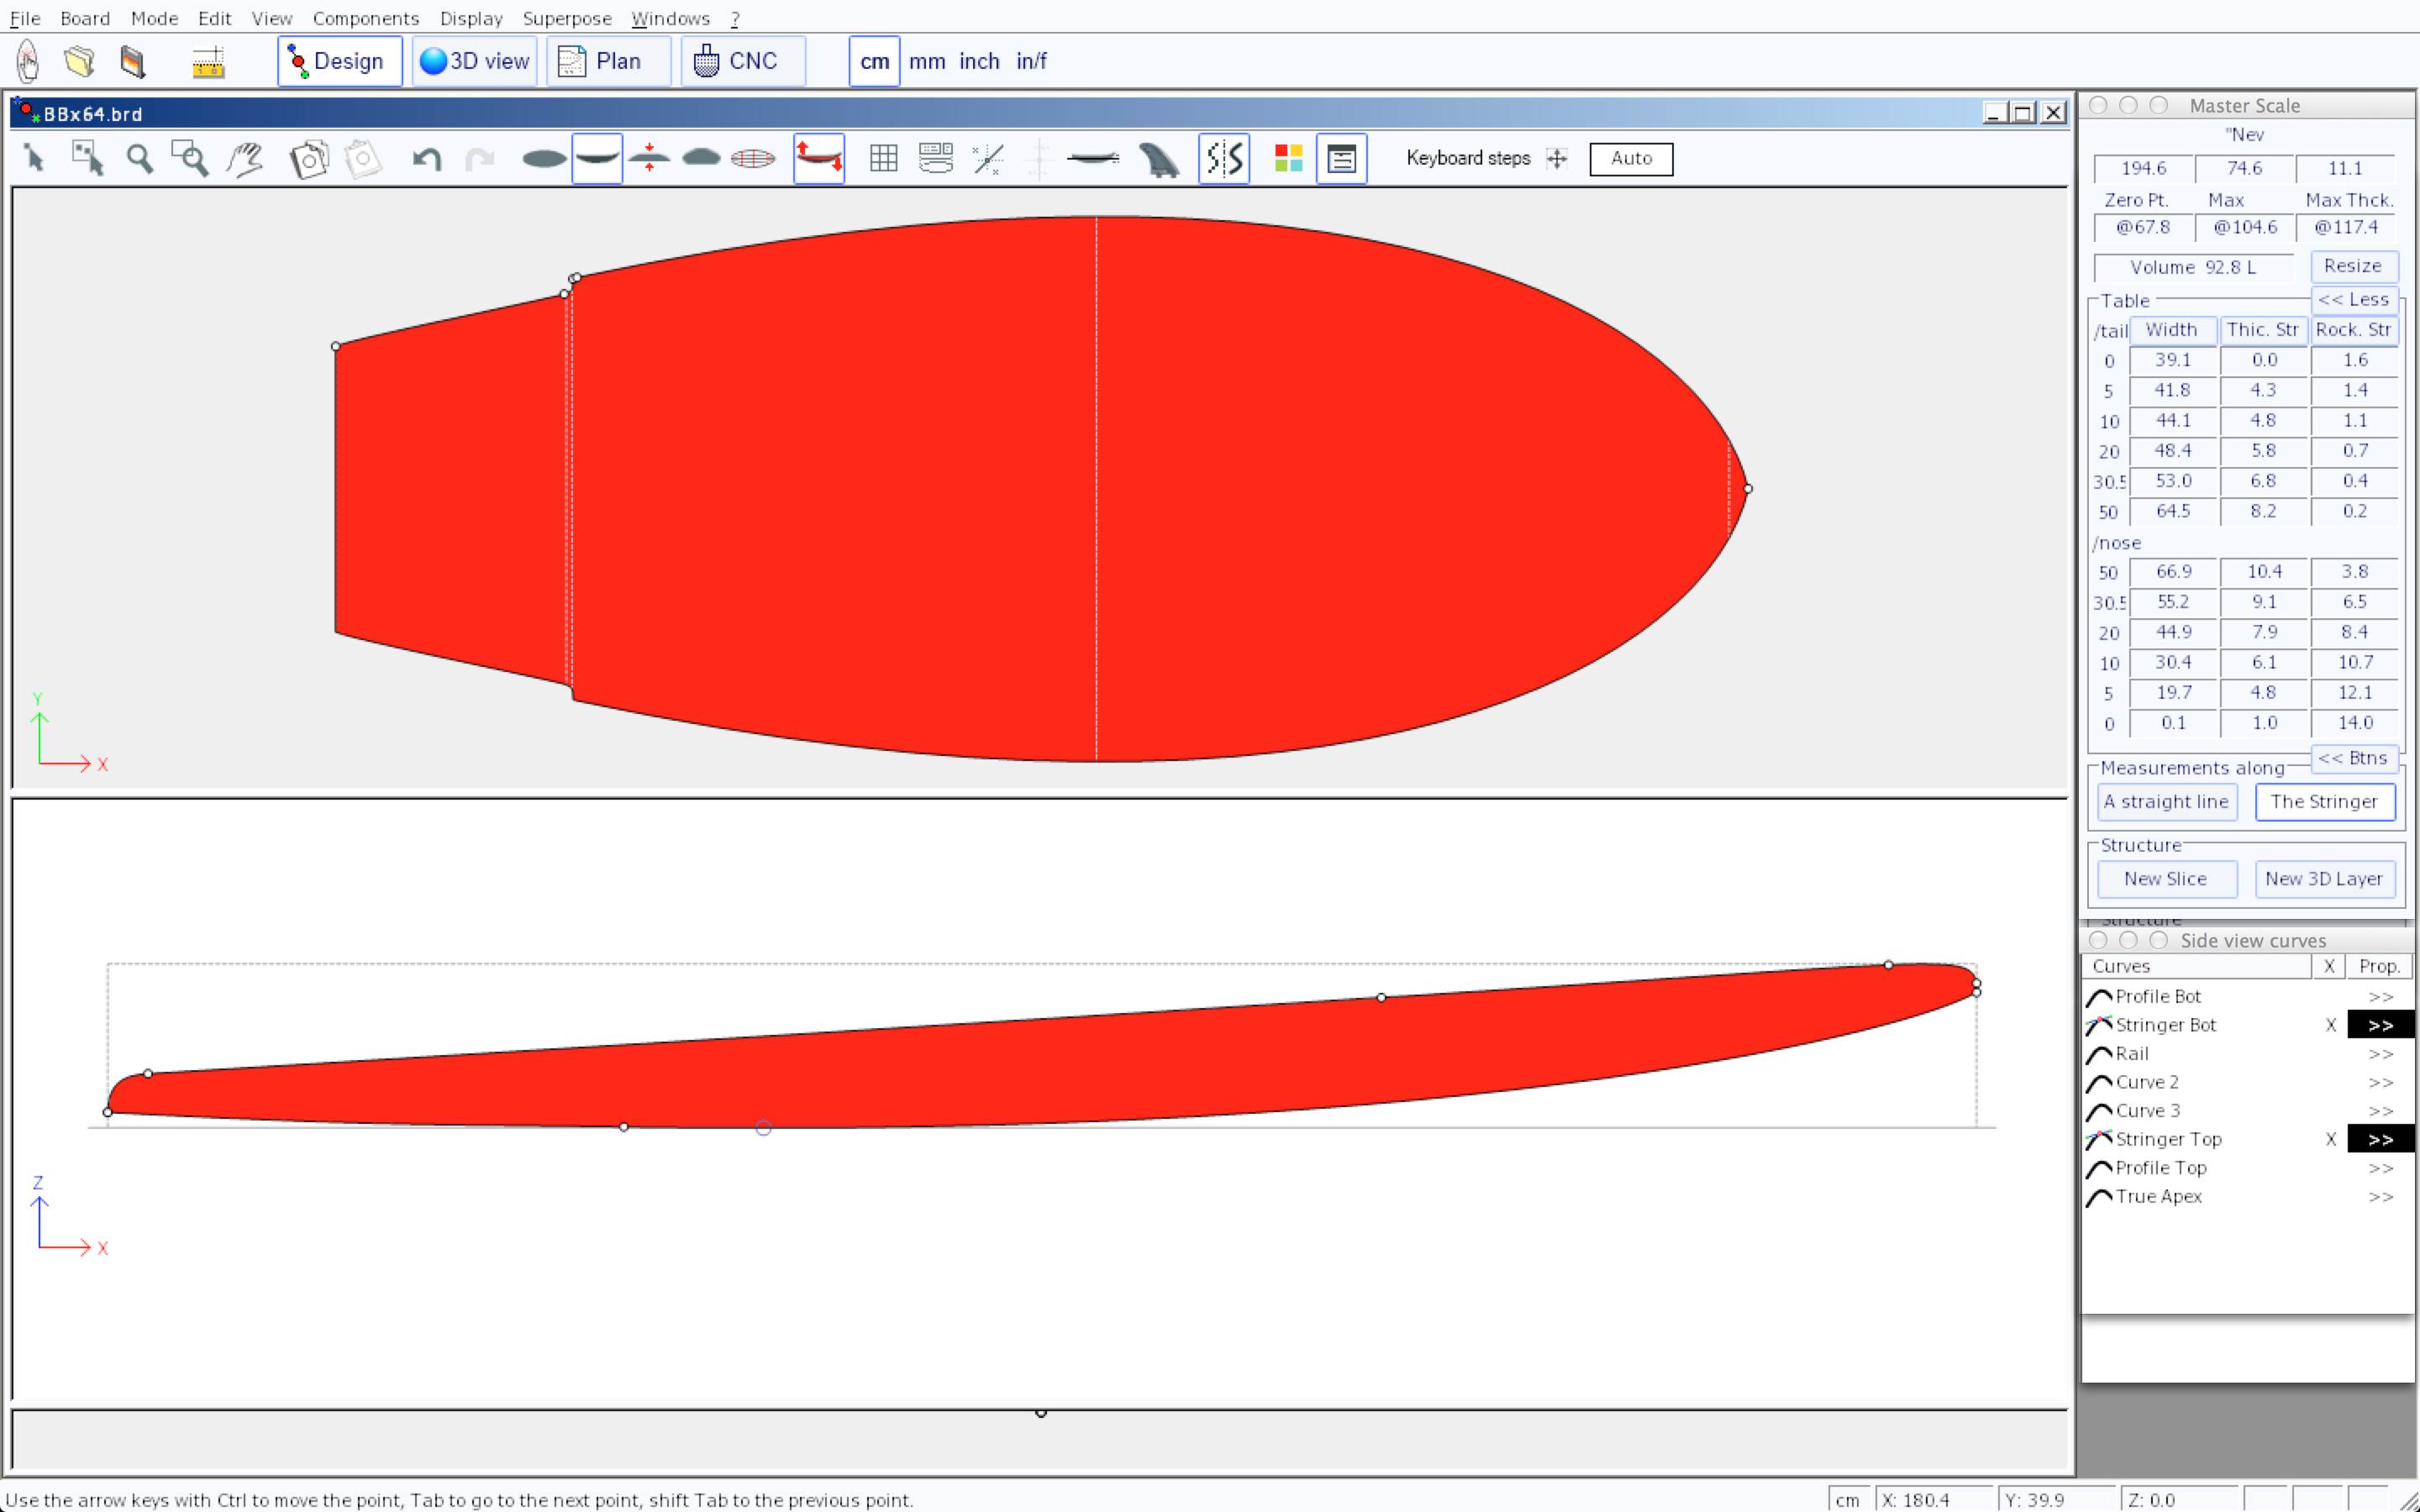Switch units to mm
Viewport: 2420px width, 1512px height.
pos(926,61)
